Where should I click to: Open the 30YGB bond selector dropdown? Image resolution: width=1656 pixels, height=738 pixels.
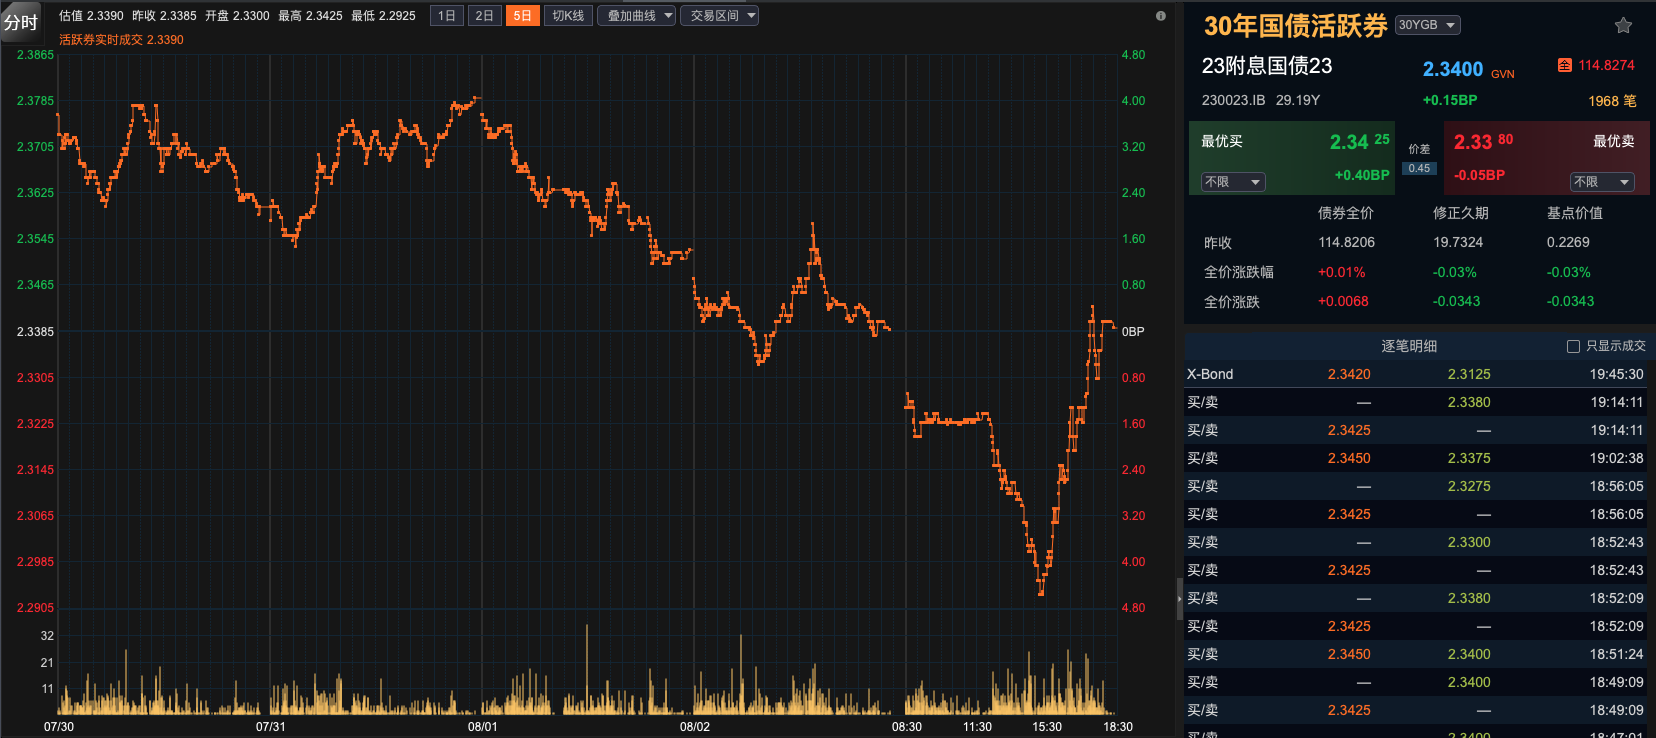pyautogui.click(x=1427, y=25)
